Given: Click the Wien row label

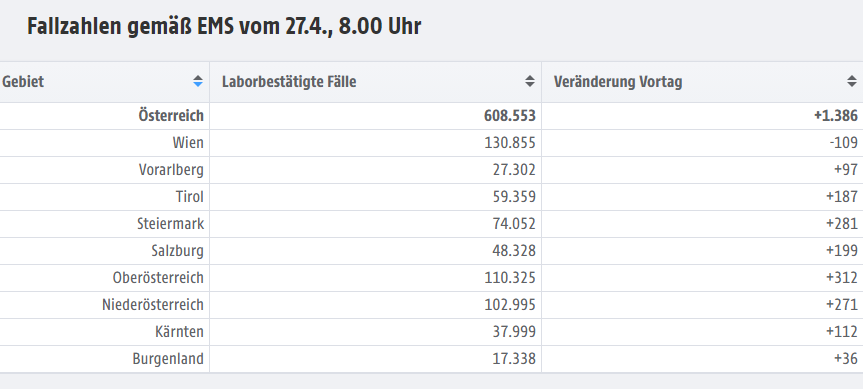Looking at the screenshot, I should tap(188, 143).
